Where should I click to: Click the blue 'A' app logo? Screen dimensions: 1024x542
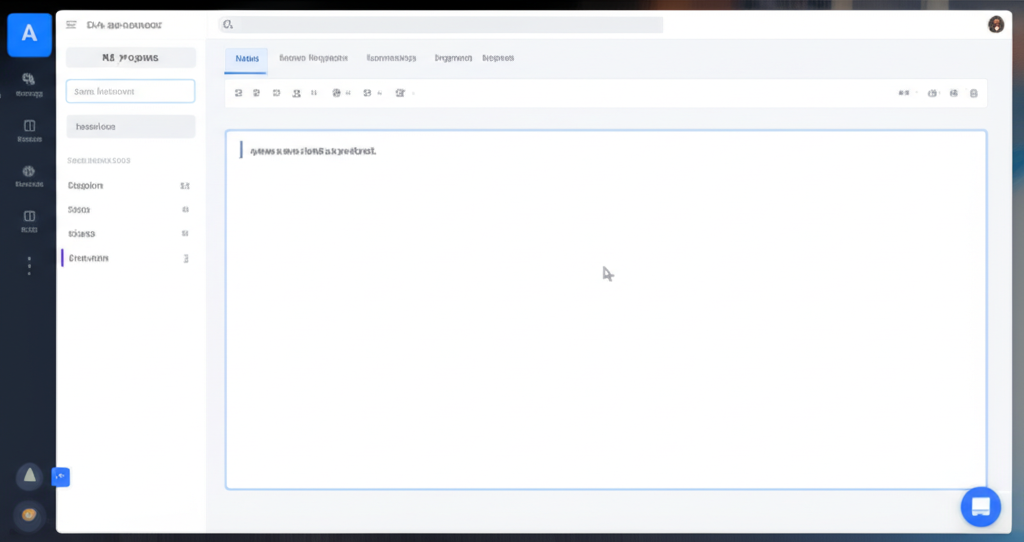pos(29,34)
